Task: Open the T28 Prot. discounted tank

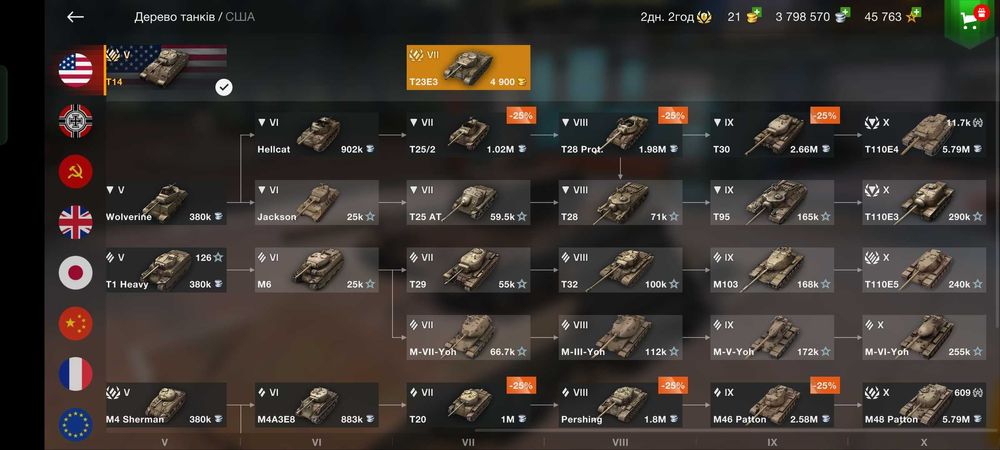Action: point(621,135)
